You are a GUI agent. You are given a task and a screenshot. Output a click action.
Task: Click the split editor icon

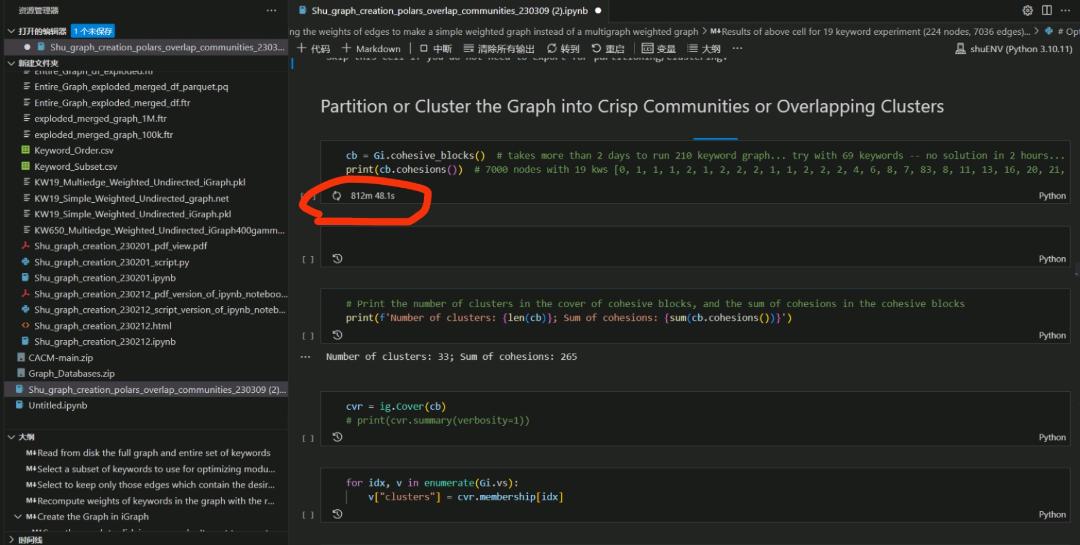tap(1047, 11)
